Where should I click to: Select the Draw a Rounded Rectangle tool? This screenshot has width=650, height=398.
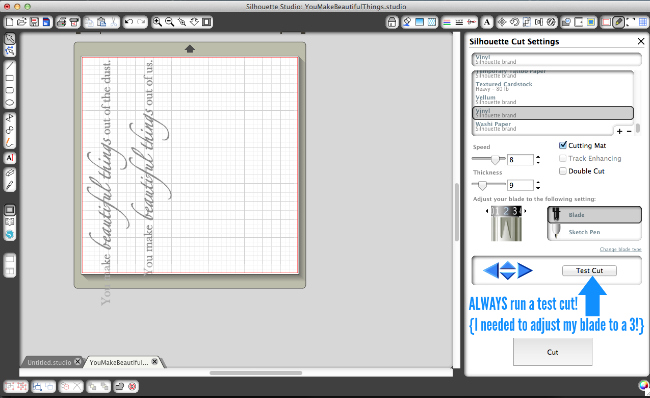coord(10,90)
